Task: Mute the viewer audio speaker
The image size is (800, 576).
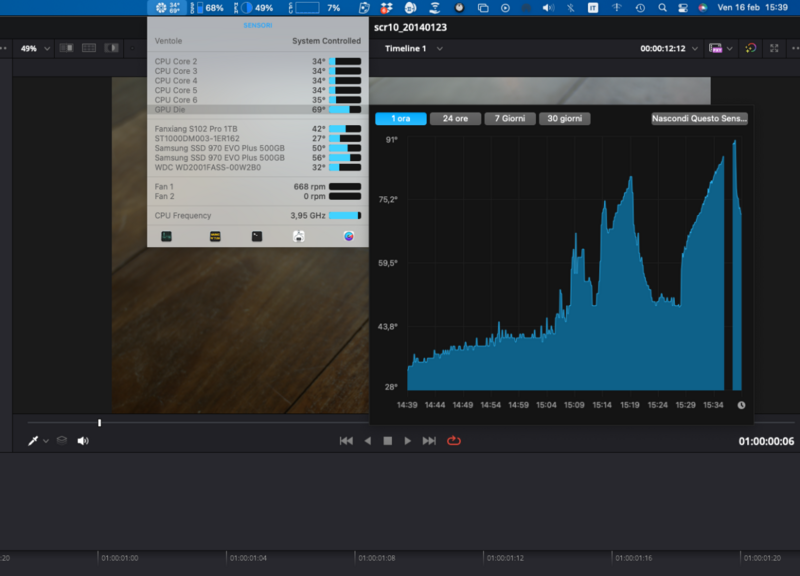Action: pos(83,441)
